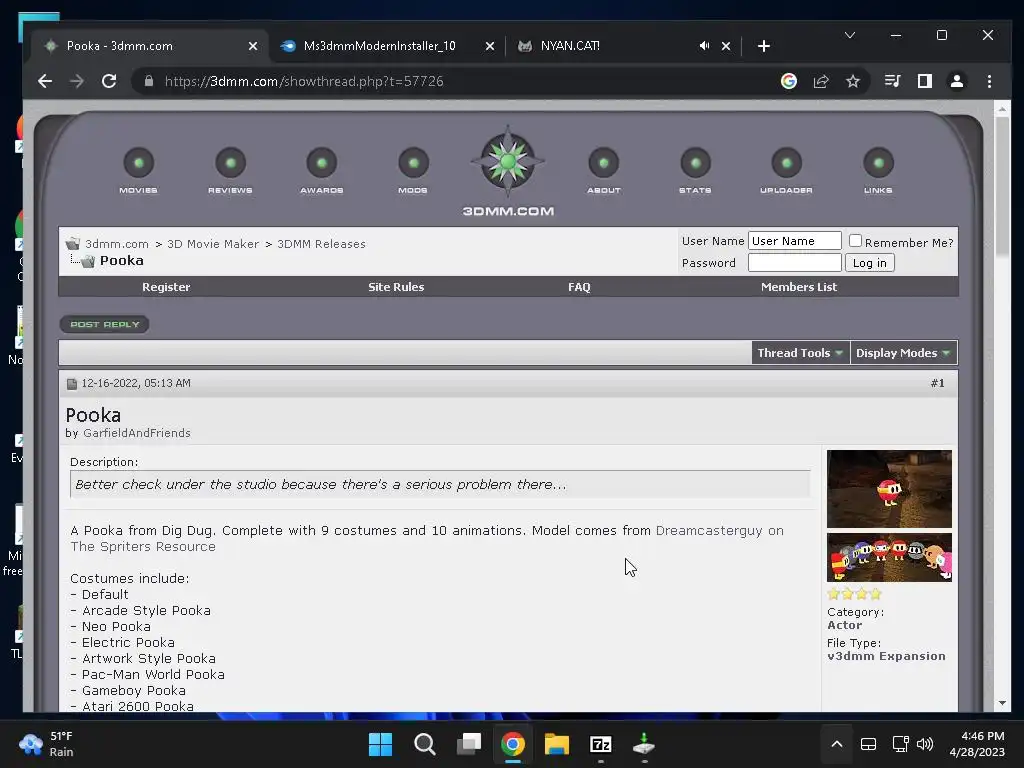Screen dimensions: 1024x768
Task: Open the Links navigation orb
Action: (x=878, y=163)
